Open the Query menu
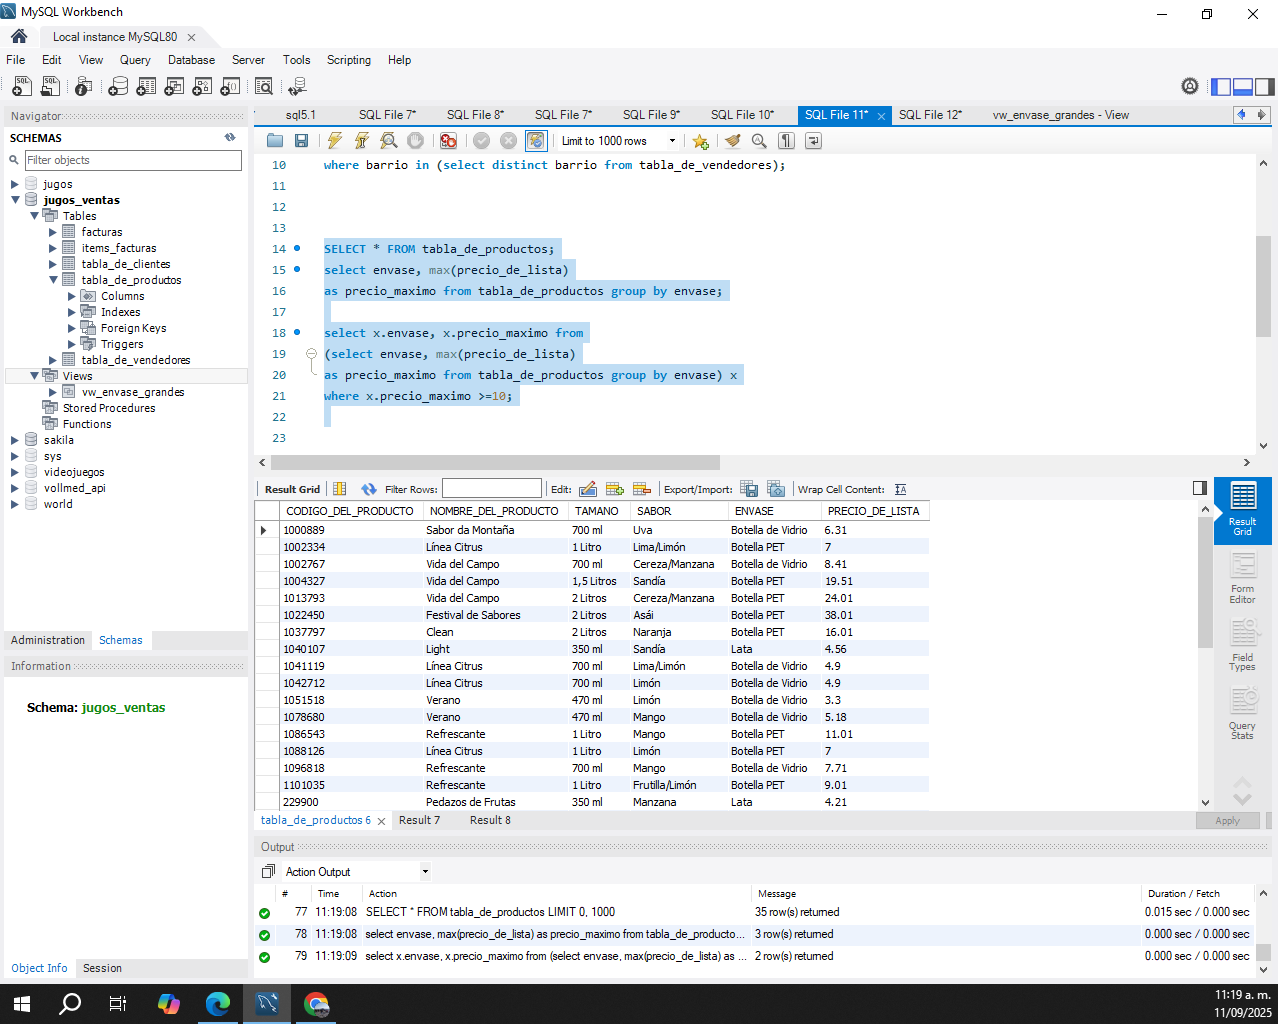The width and height of the screenshot is (1278, 1024). 135,60
